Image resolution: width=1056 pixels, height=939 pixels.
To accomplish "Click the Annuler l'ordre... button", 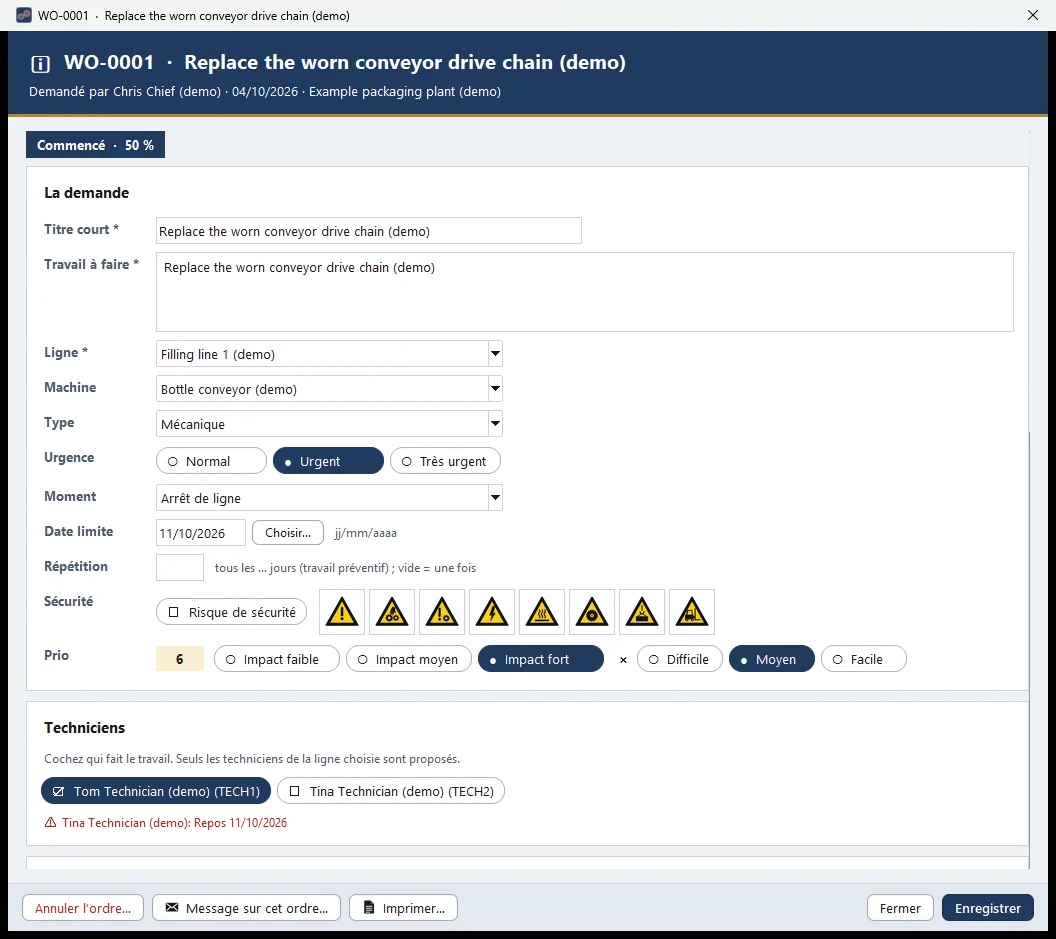I will pos(83,908).
